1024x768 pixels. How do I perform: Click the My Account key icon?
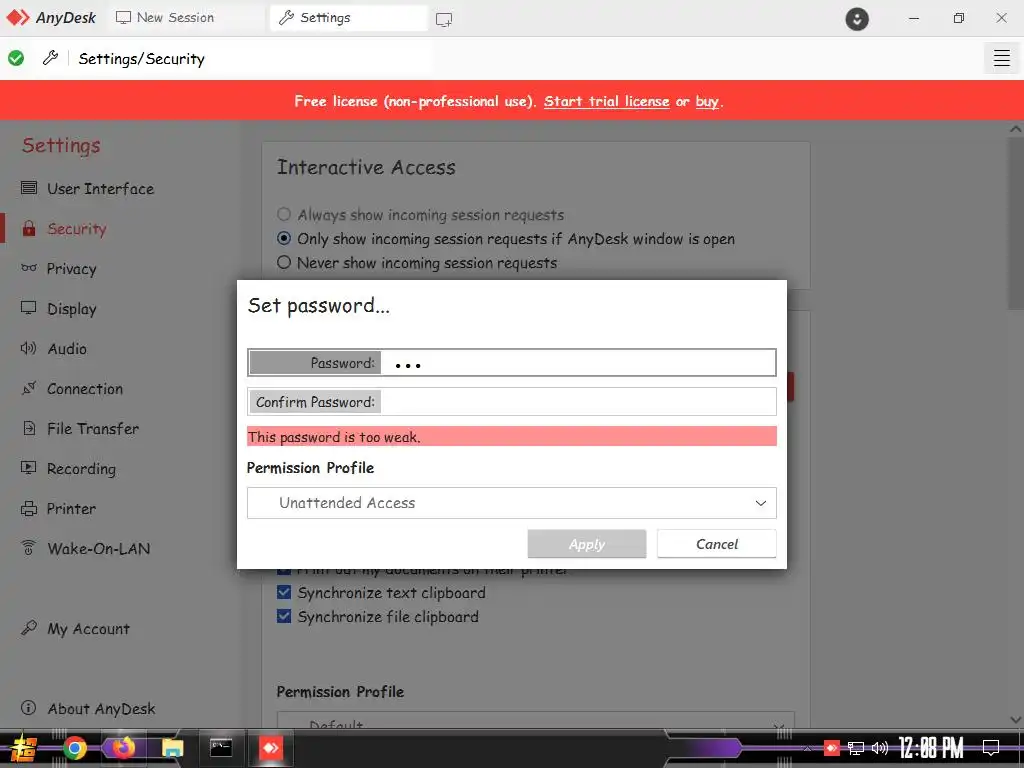click(x=29, y=628)
